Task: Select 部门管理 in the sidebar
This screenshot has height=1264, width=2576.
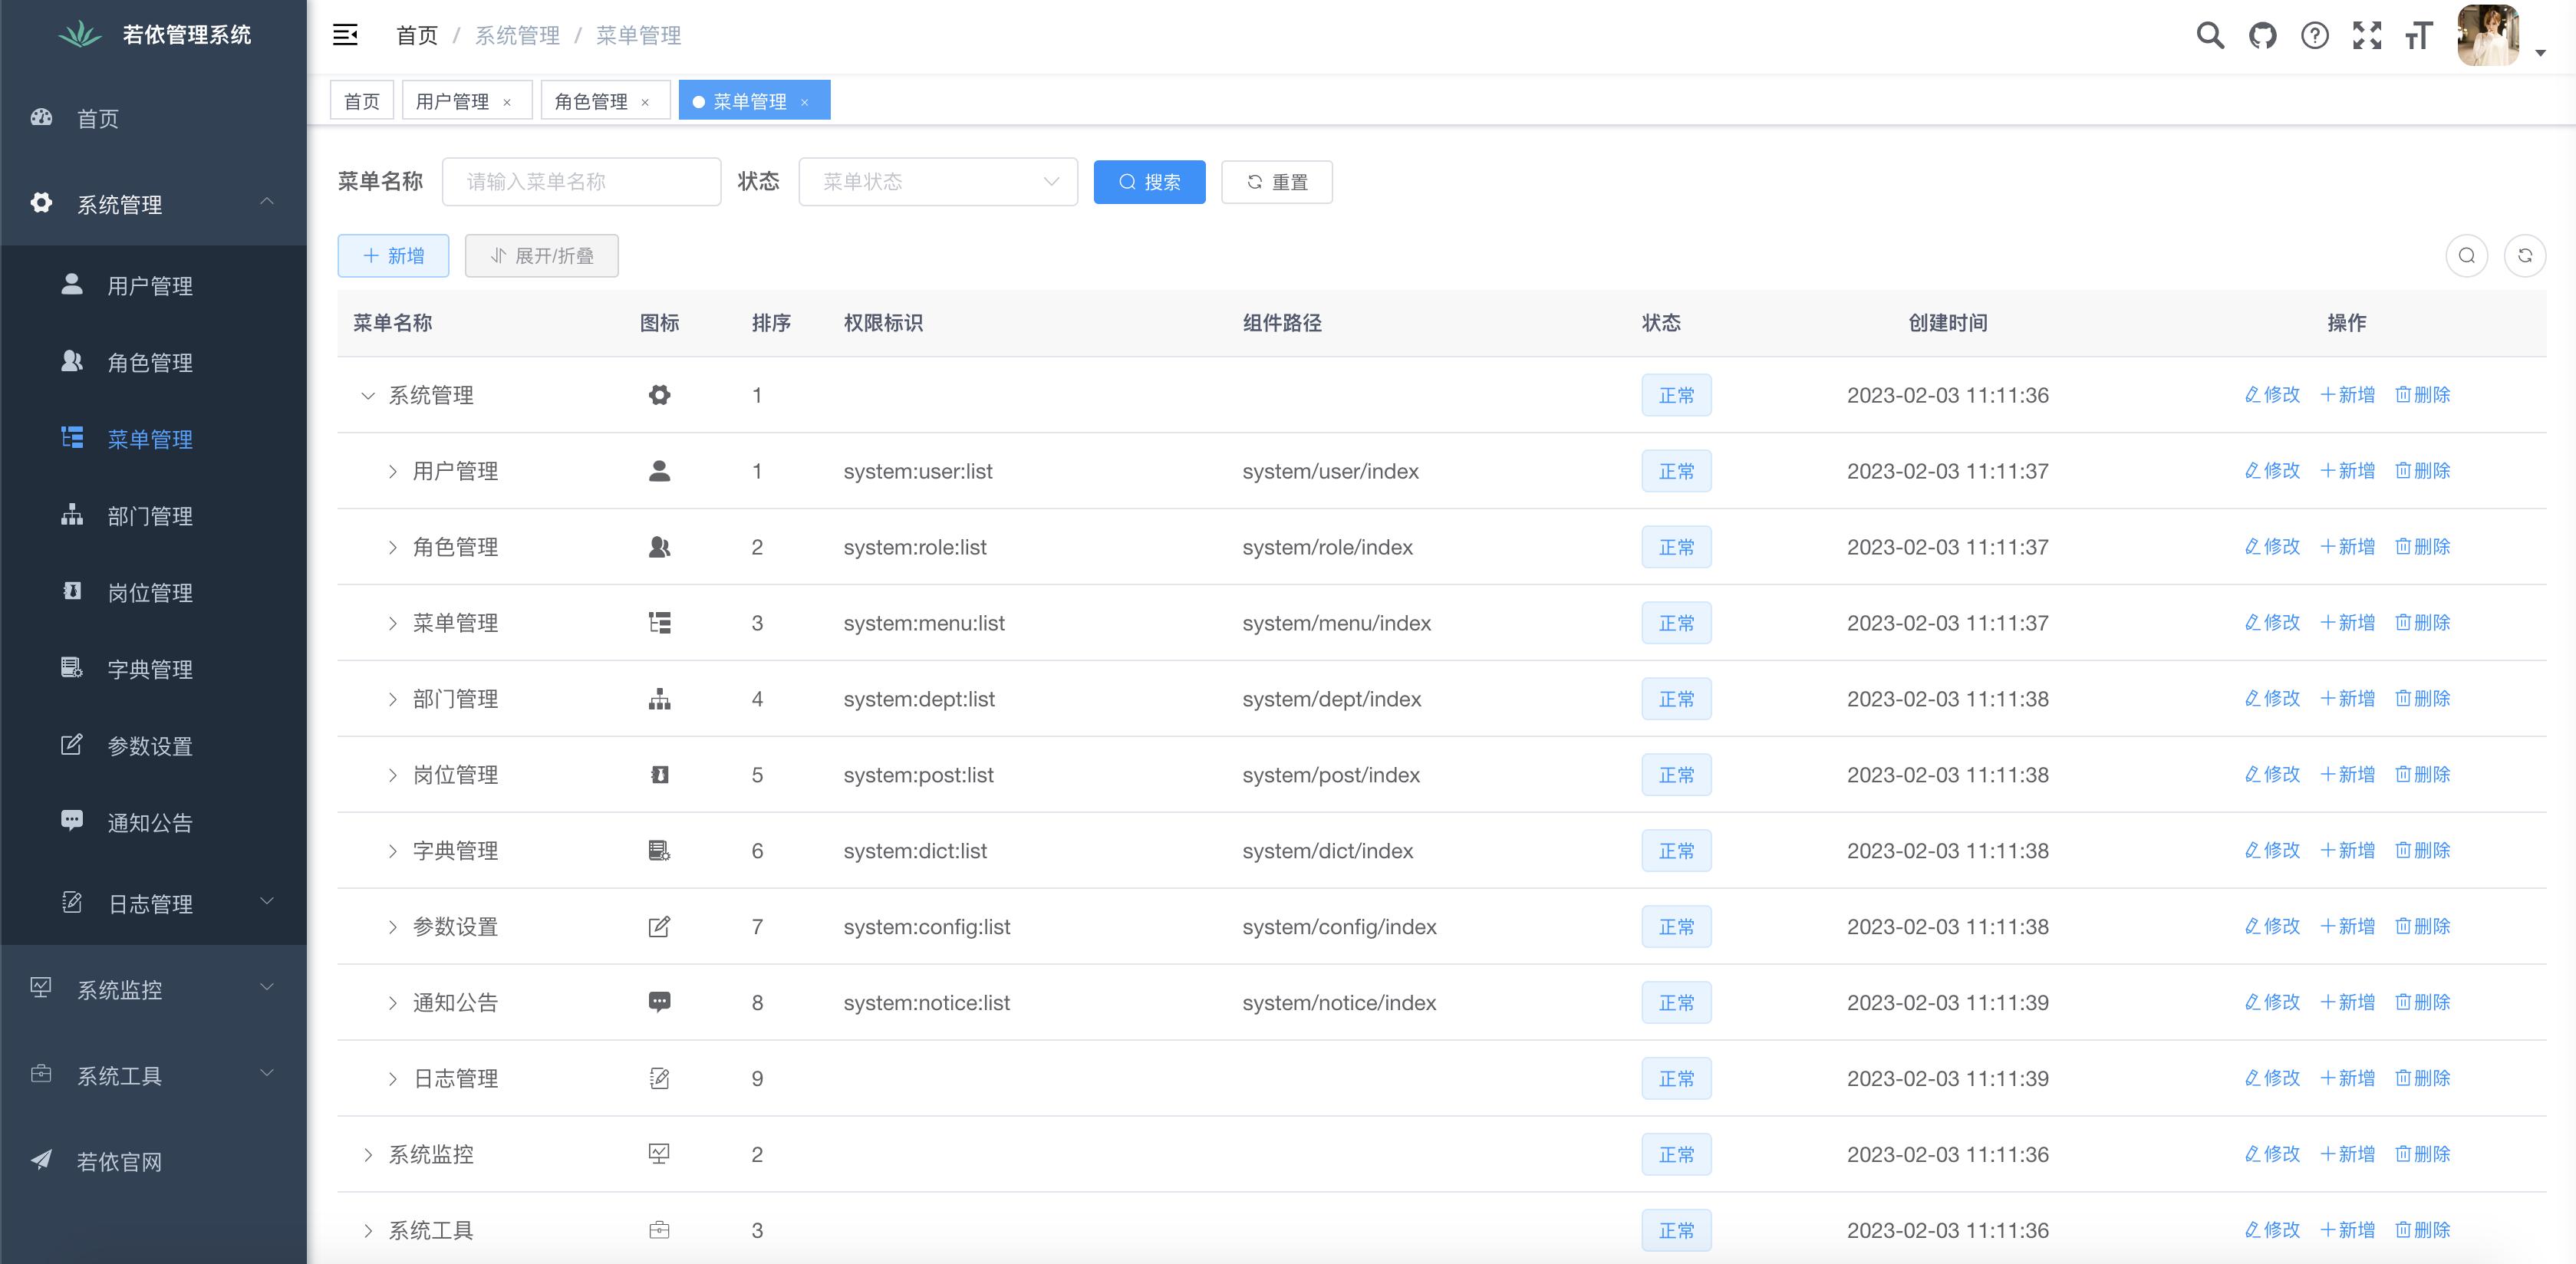Action: 150,516
